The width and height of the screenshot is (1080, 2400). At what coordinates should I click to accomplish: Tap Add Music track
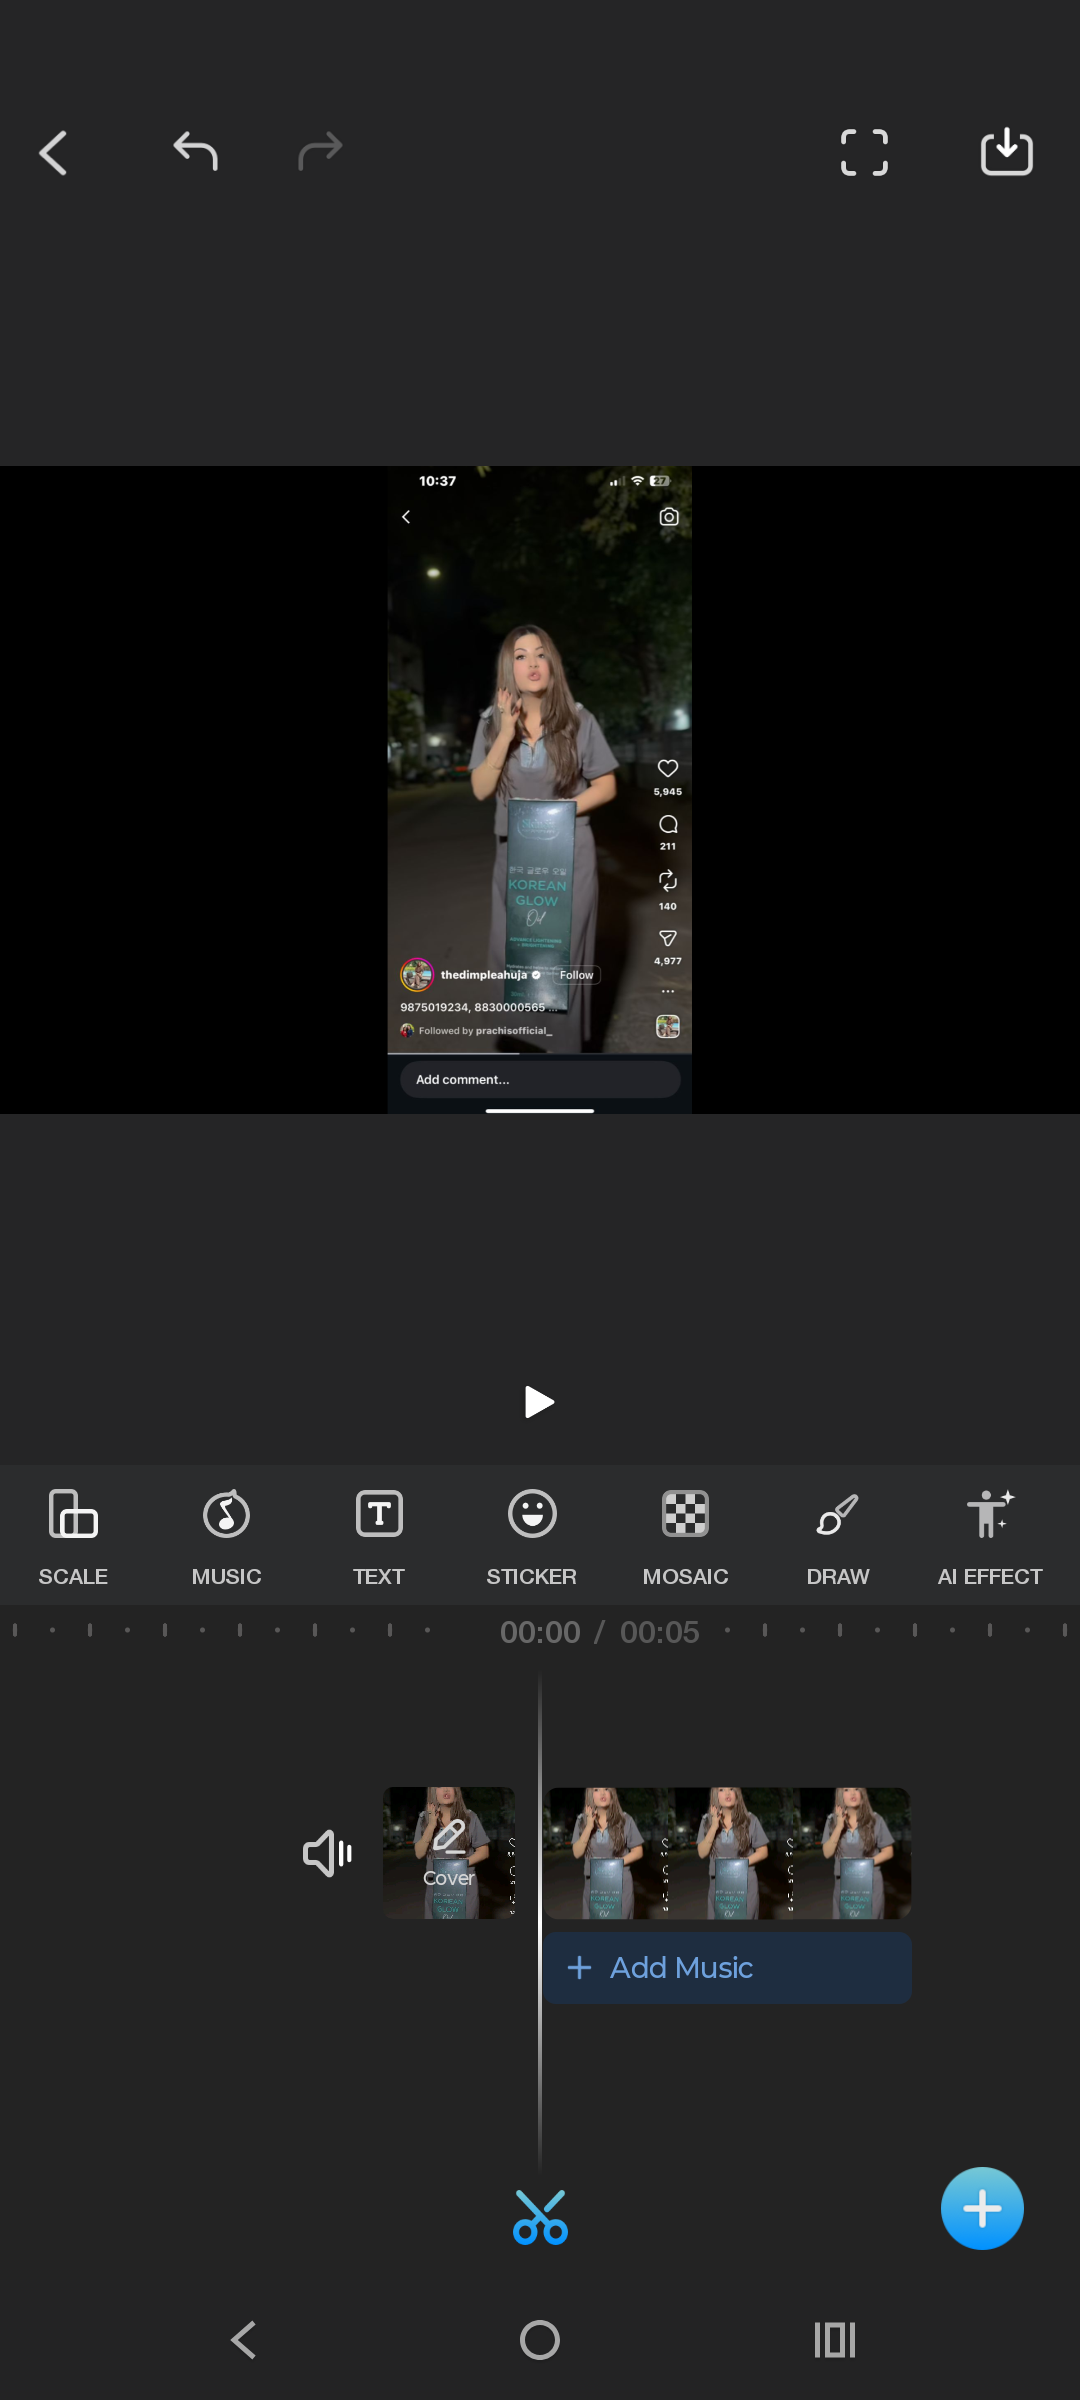(x=727, y=1968)
